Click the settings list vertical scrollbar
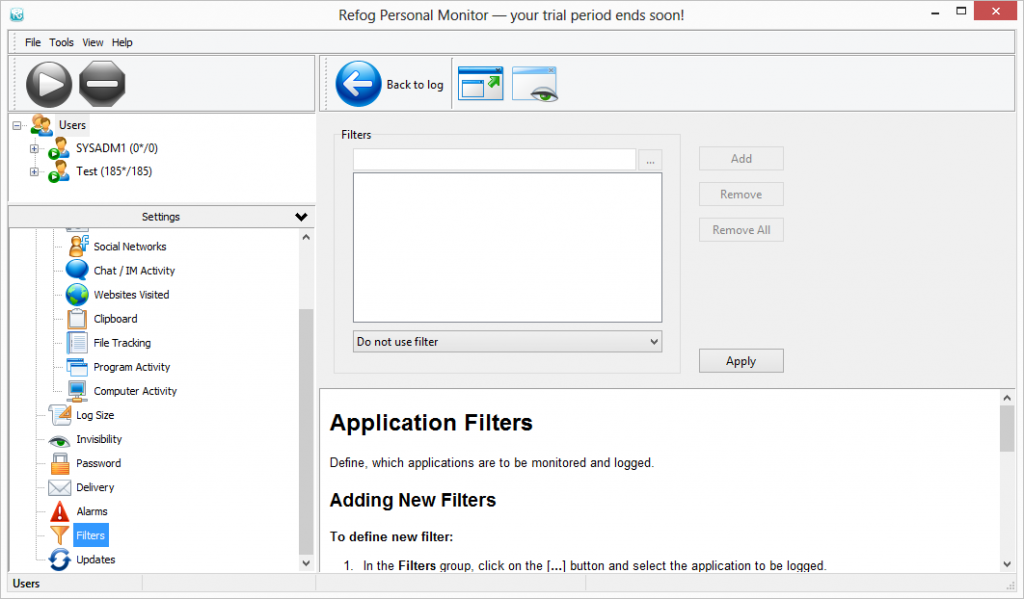This screenshot has height=599, width=1024. tap(307, 430)
